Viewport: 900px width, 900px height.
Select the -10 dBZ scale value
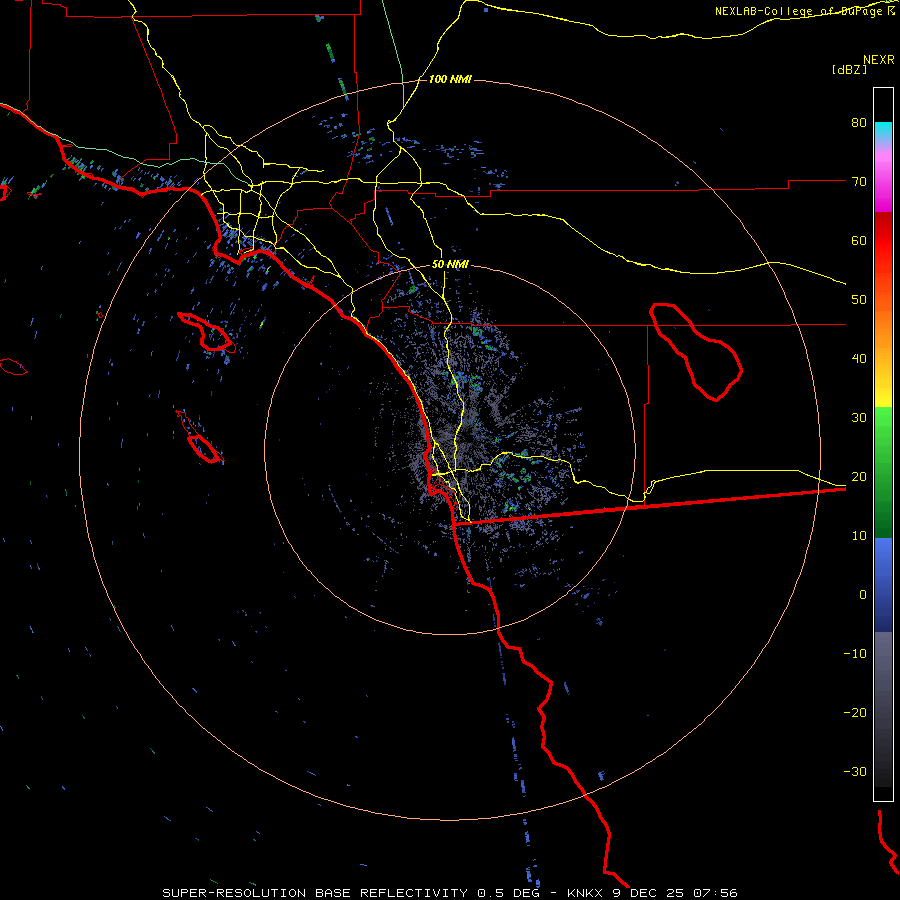tap(855, 654)
